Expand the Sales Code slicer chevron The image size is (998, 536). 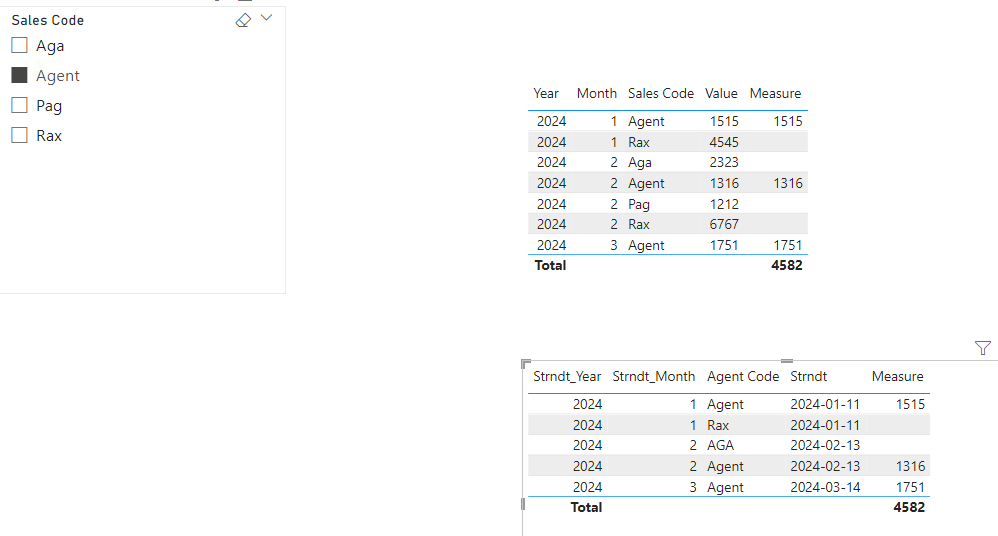click(x=267, y=18)
